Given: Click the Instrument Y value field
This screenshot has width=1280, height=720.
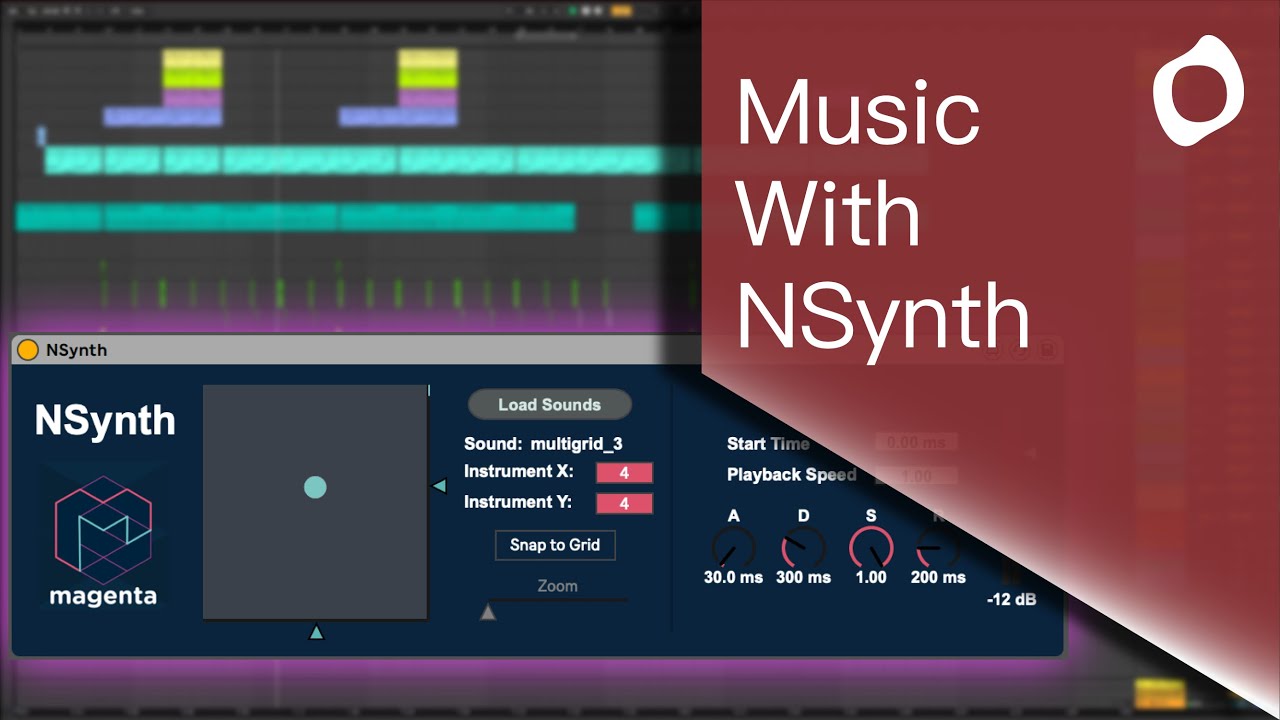Looking at the screenshot, I should click(624, 504).
